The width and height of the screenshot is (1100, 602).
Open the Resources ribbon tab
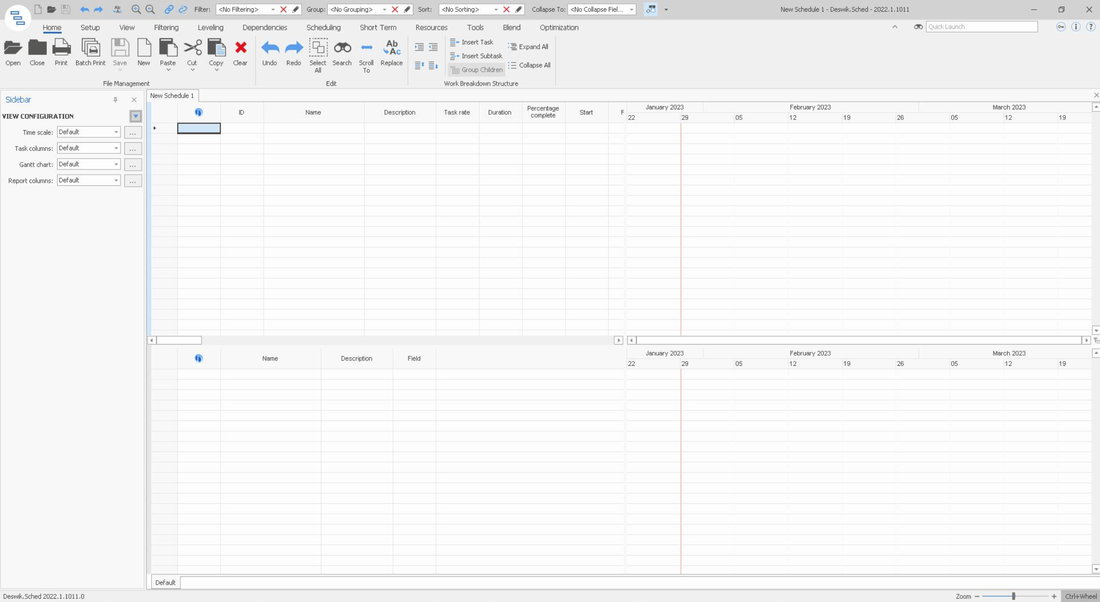(431, 27)
